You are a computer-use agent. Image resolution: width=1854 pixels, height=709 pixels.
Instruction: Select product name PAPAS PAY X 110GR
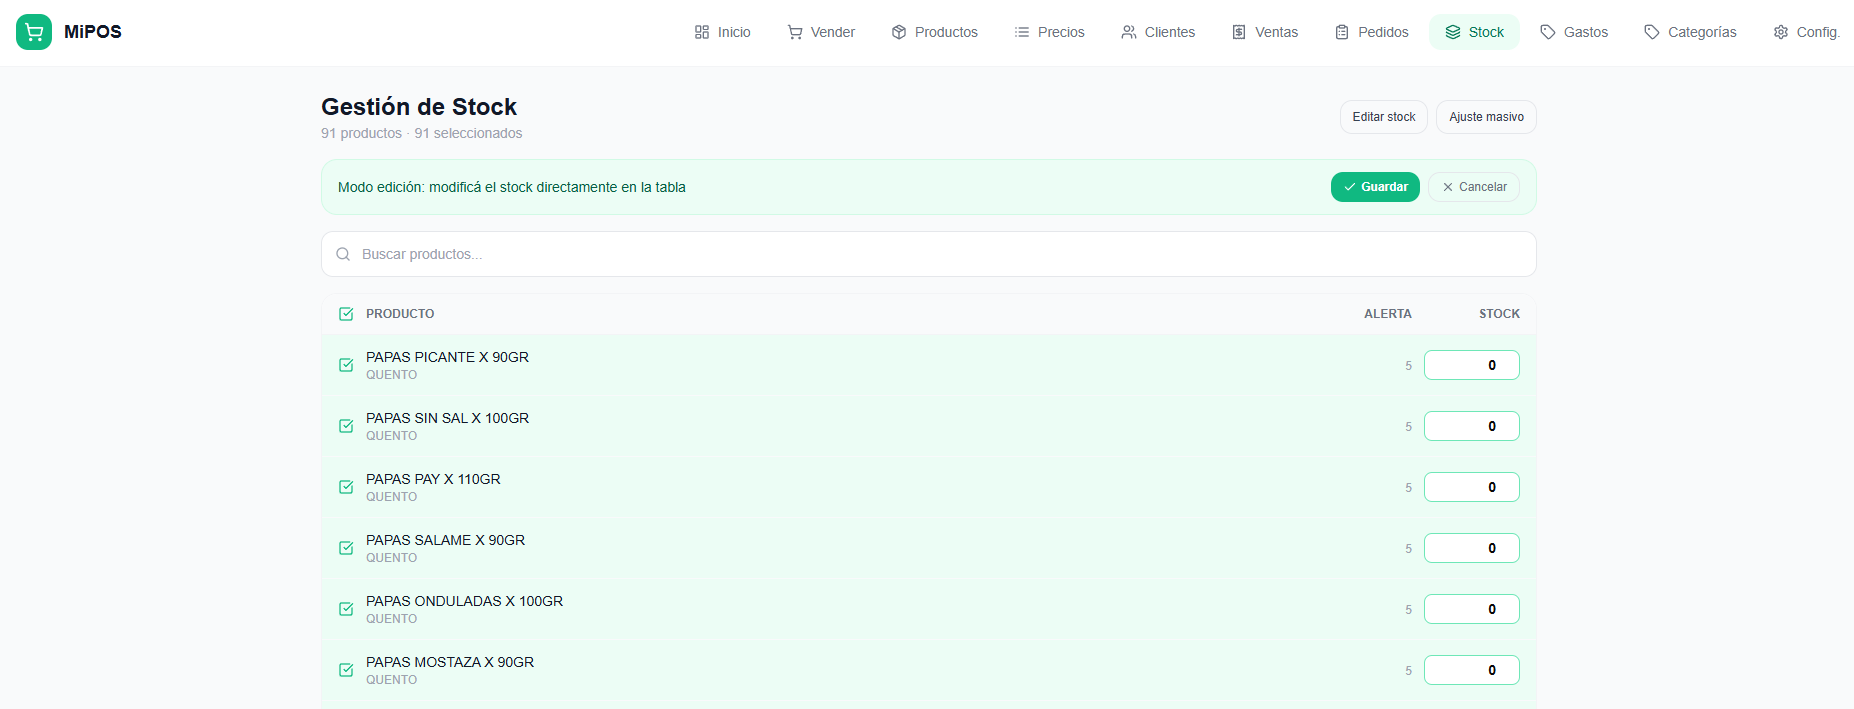pyautogui.click(x=433, y=479)
